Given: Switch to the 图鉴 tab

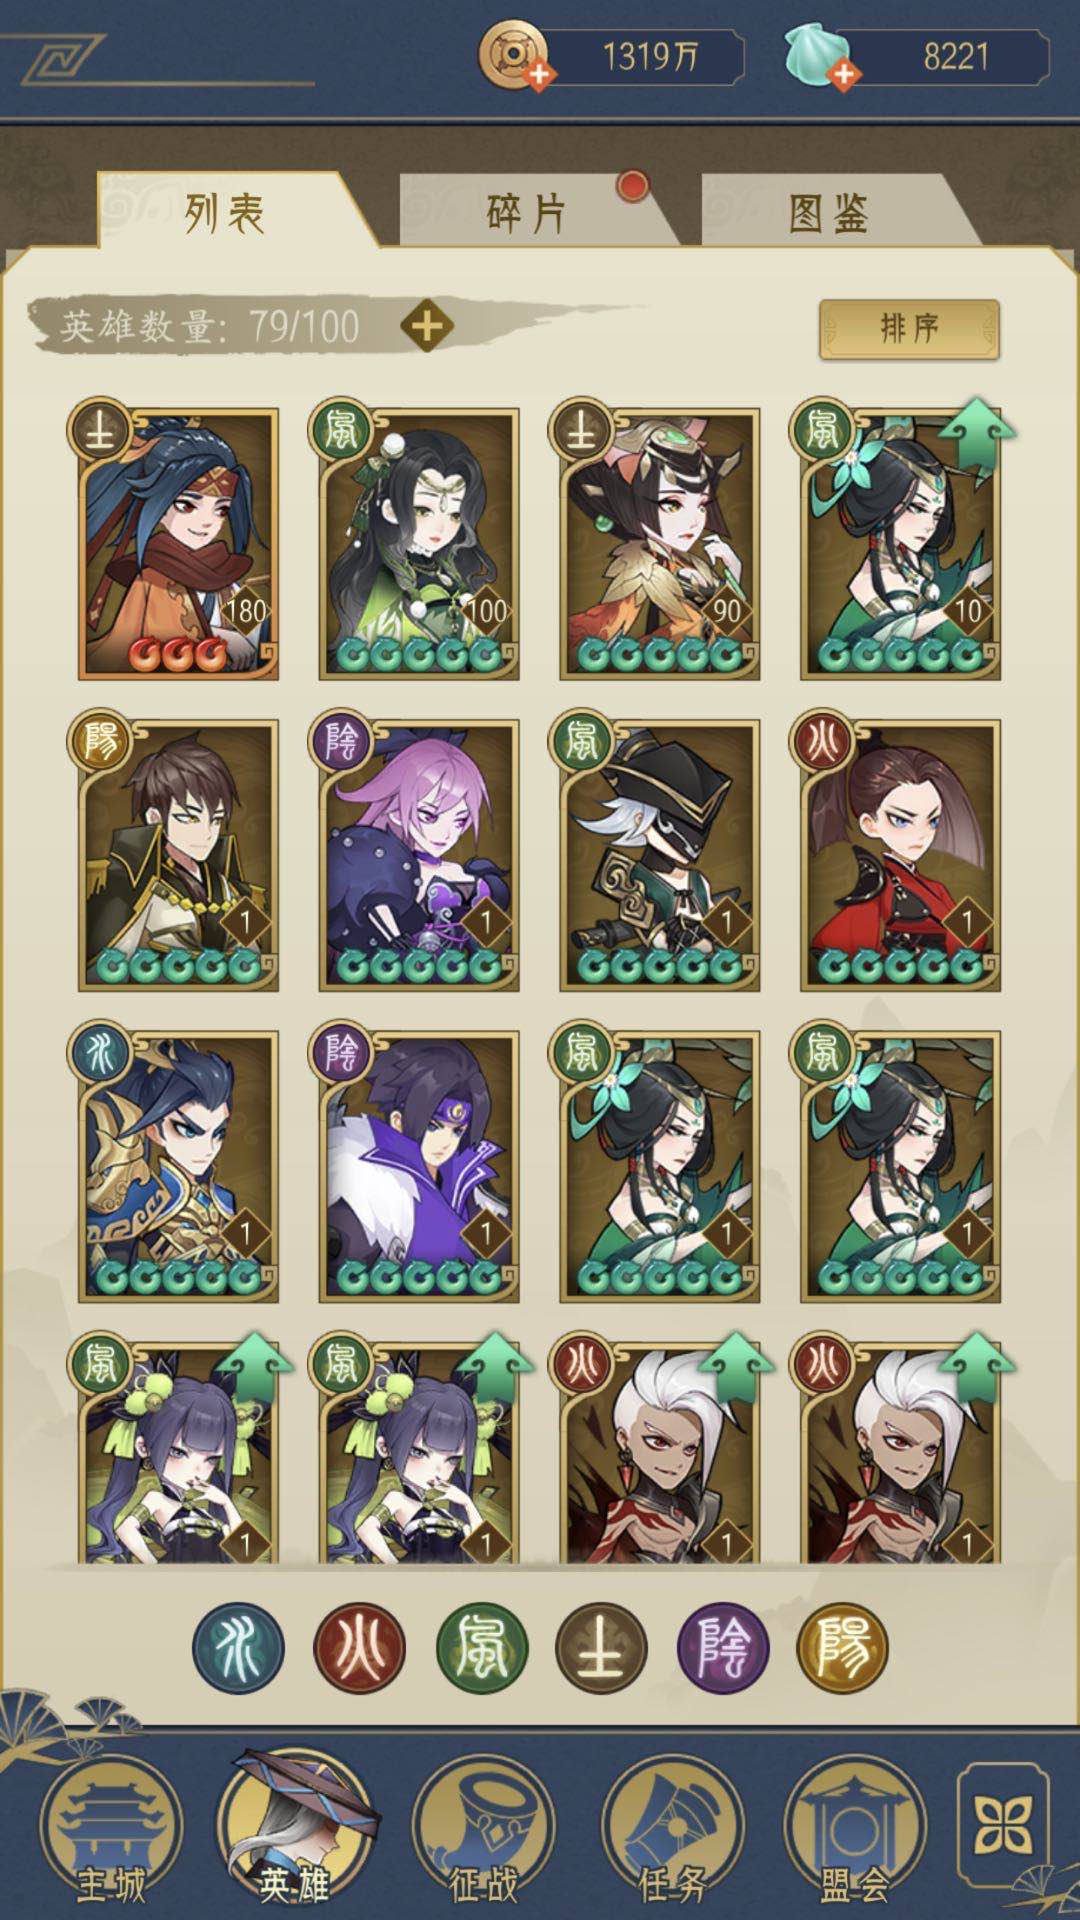Looking at the screenshot, I should (x=829, y=212).
